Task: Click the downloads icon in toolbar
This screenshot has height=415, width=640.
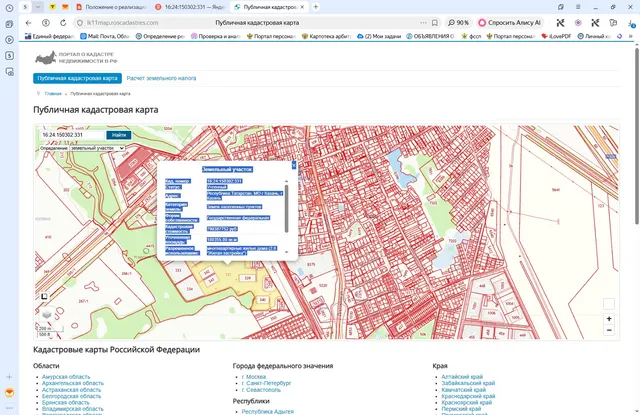Action: pyautogui.click(x=631, y=23)
